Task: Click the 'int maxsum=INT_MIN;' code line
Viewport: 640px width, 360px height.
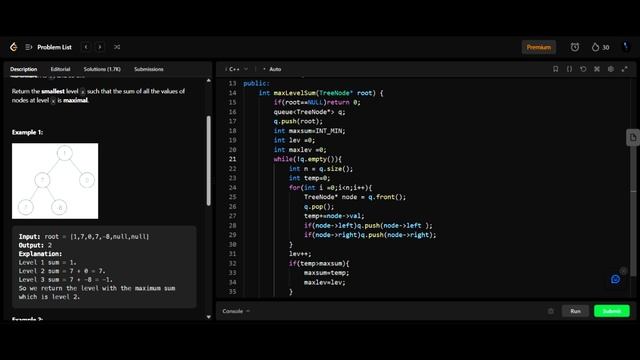Action: click(309, 131)
